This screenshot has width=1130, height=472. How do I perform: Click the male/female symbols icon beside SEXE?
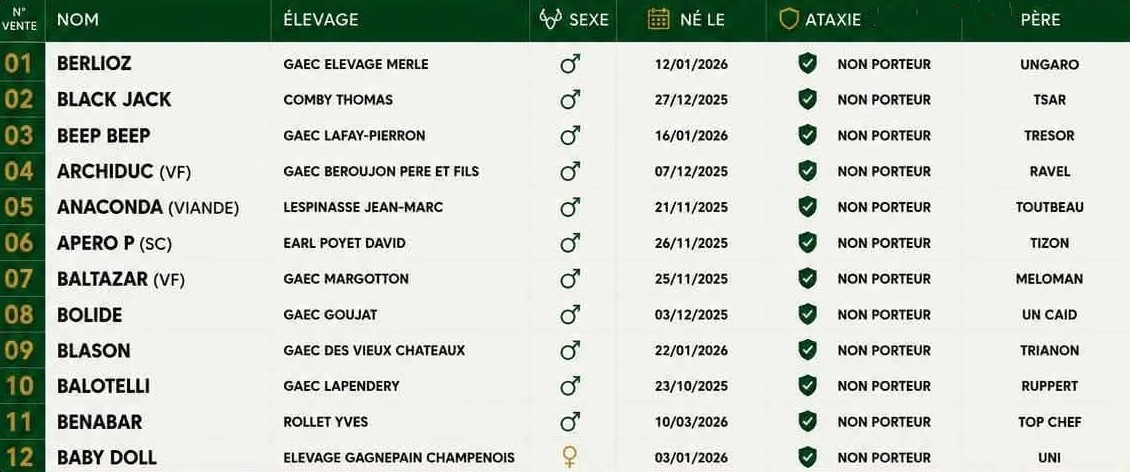pyautogui.click(x=551, y=19)
